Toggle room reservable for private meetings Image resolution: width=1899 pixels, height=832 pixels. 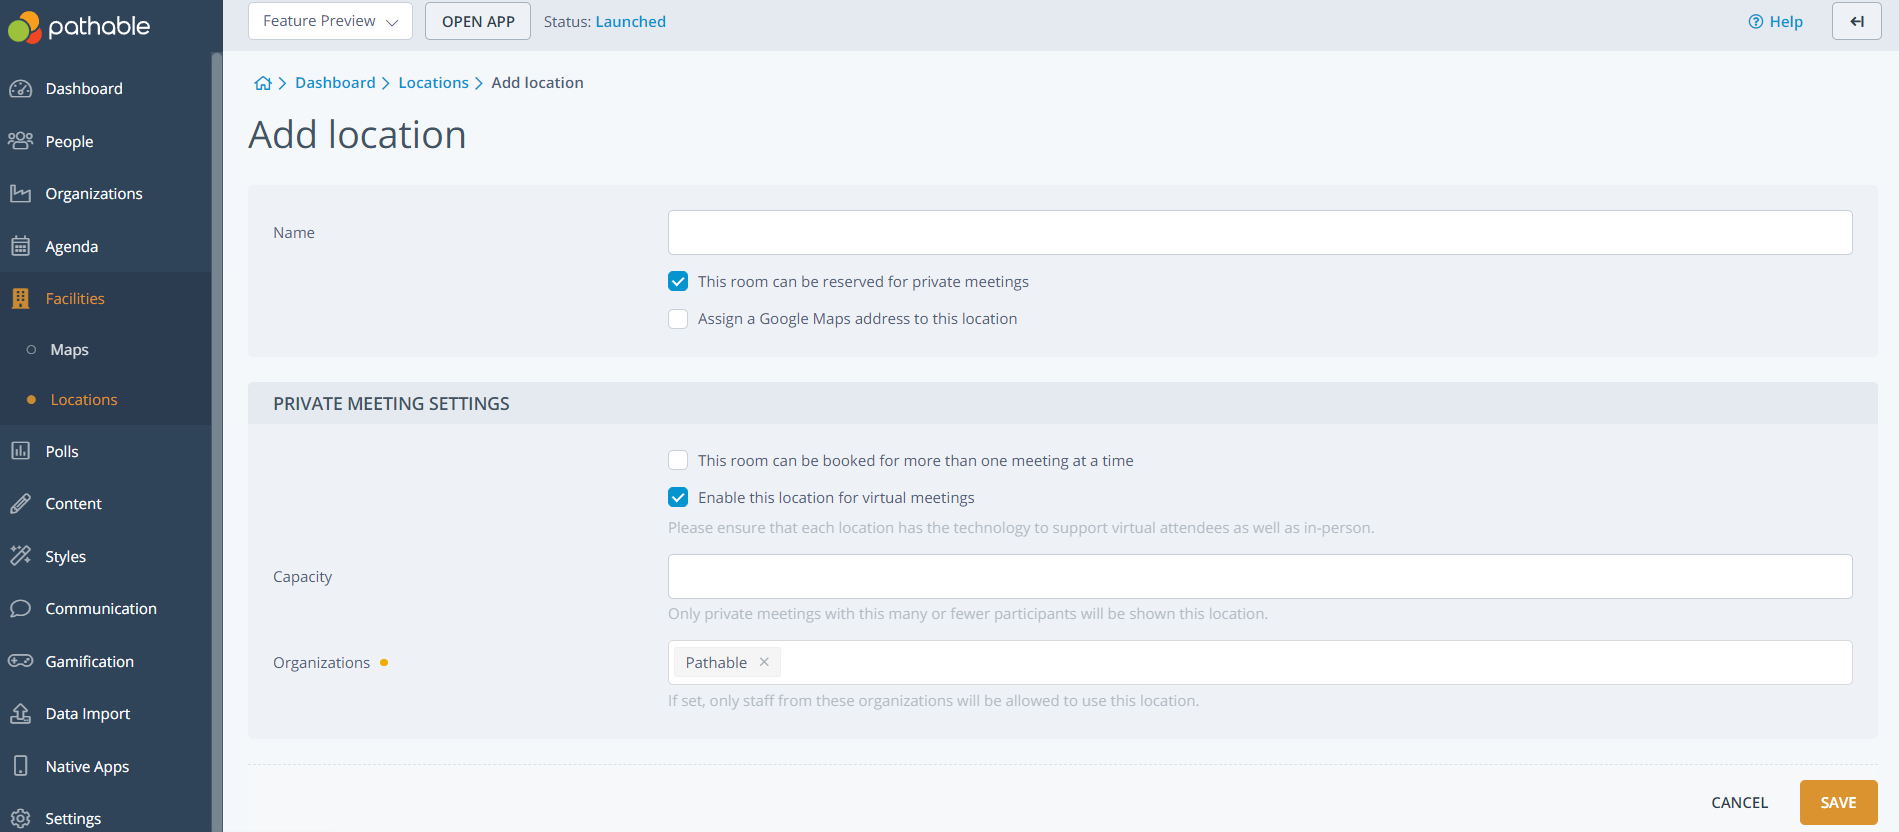(x=678, y=282)
